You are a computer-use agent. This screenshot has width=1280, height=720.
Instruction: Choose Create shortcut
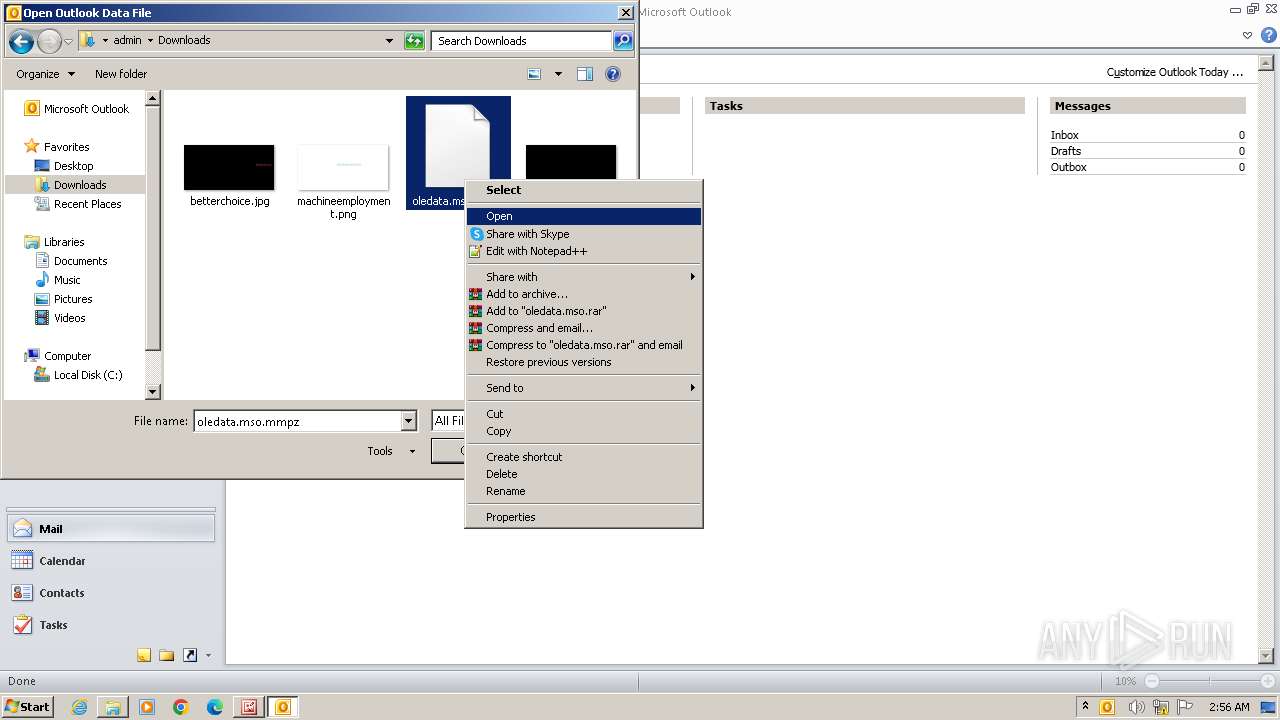584,457
